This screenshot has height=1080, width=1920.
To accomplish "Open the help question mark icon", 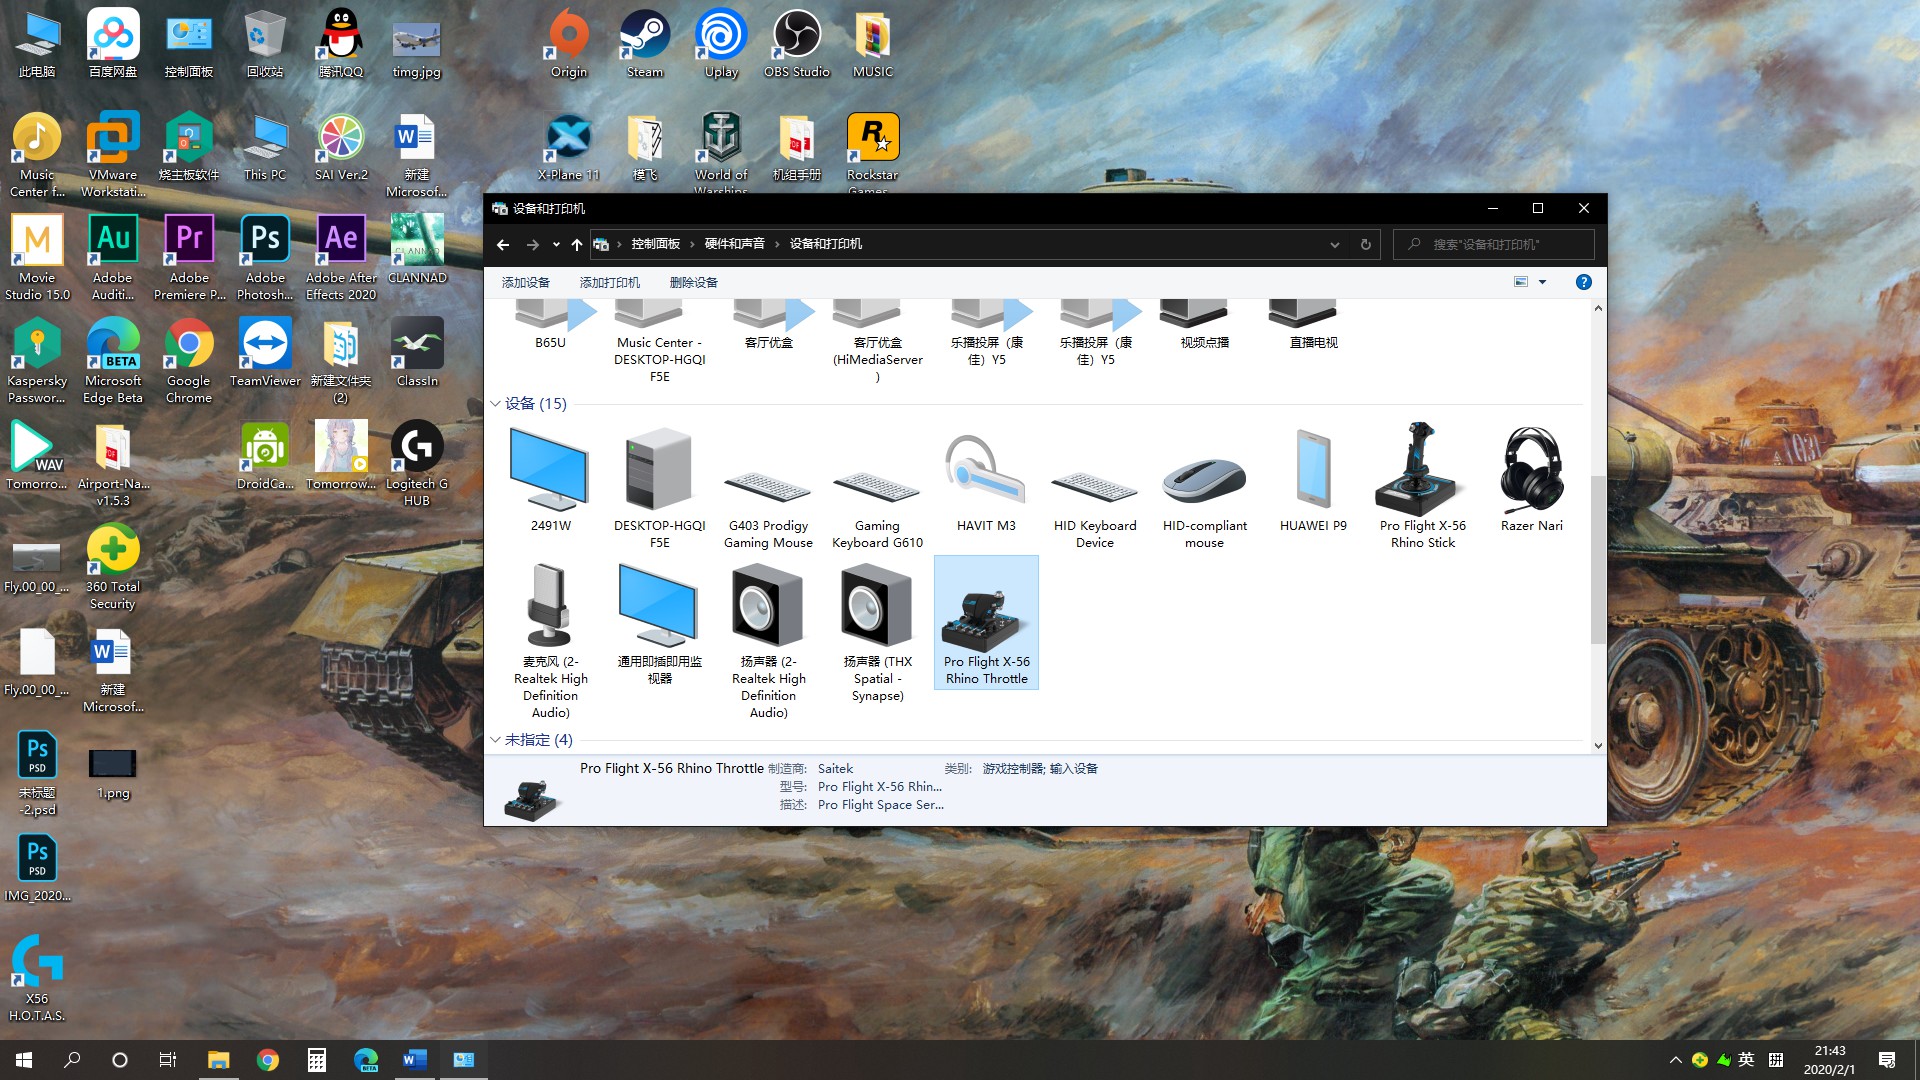I will click(x=1583, y=282).
